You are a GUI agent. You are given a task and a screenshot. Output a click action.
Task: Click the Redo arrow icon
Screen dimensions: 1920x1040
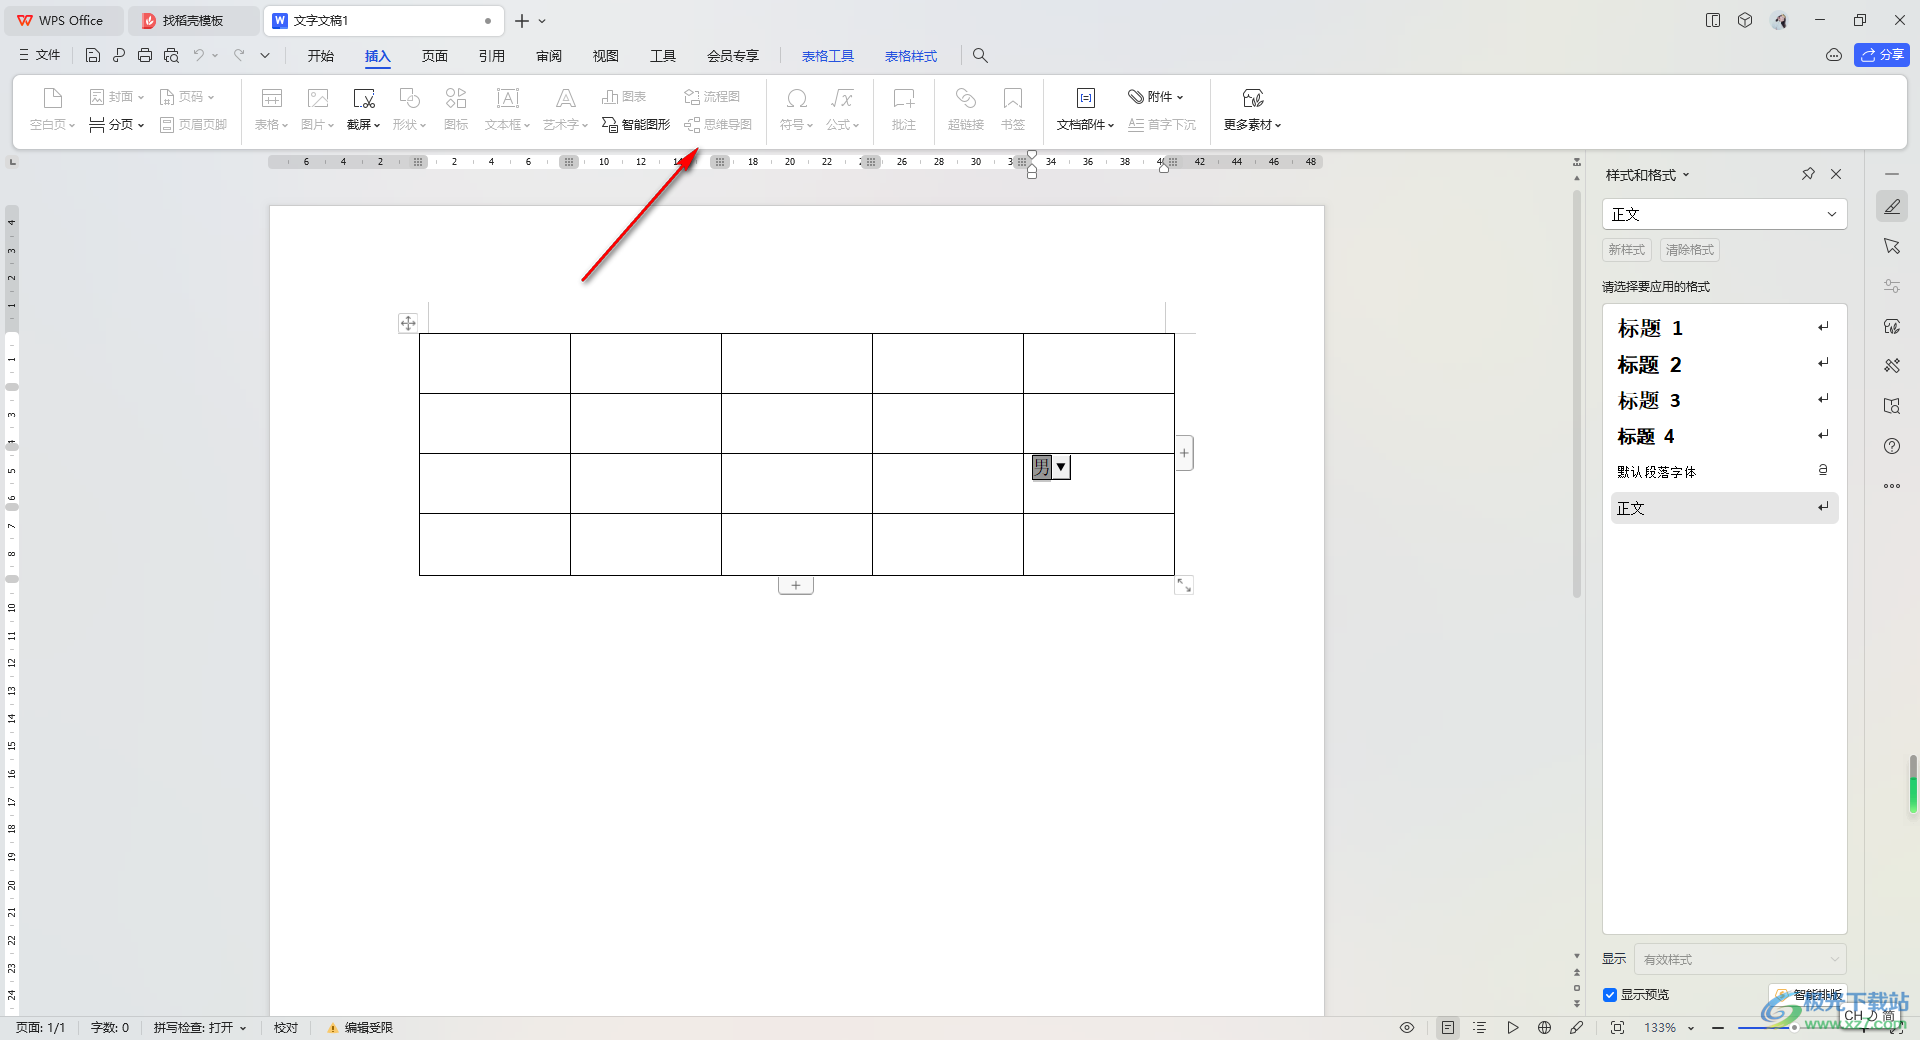[239, 56]
